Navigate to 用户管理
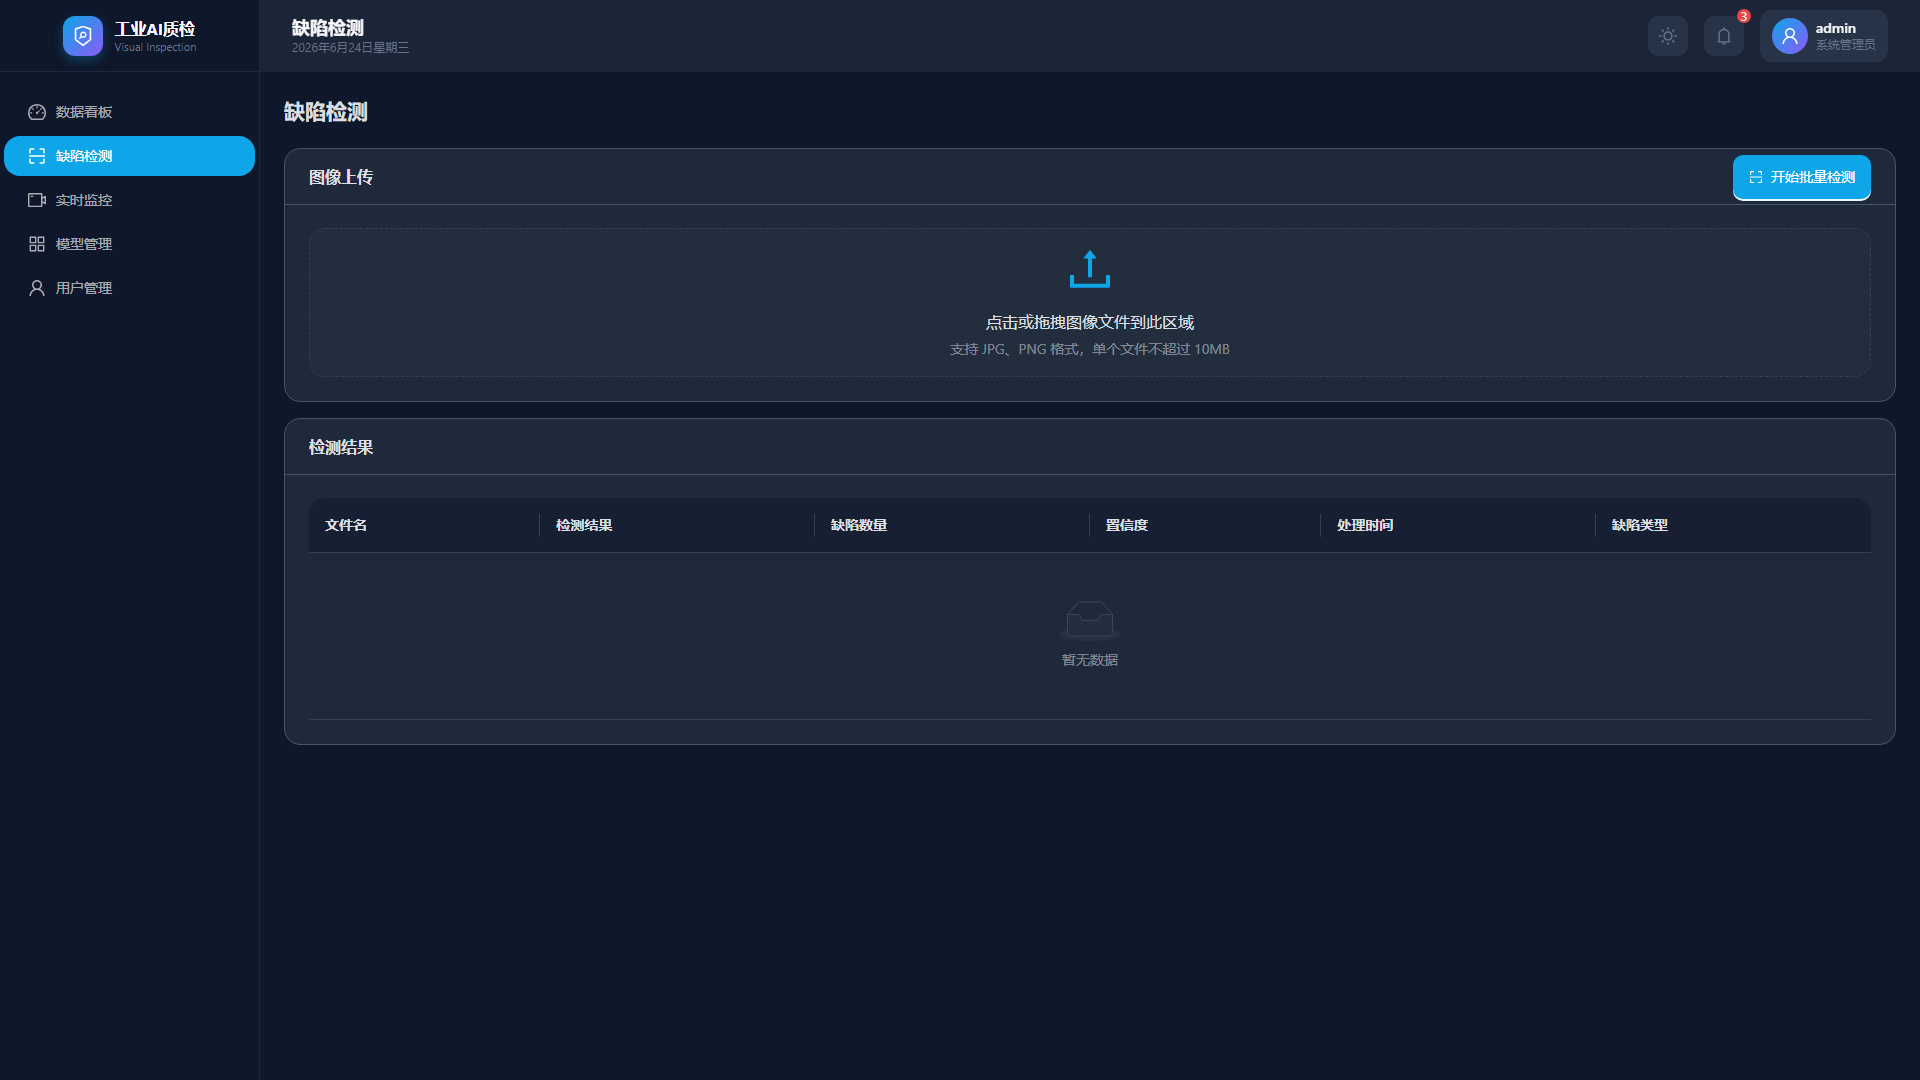1920x1080 pixels. 130,288
